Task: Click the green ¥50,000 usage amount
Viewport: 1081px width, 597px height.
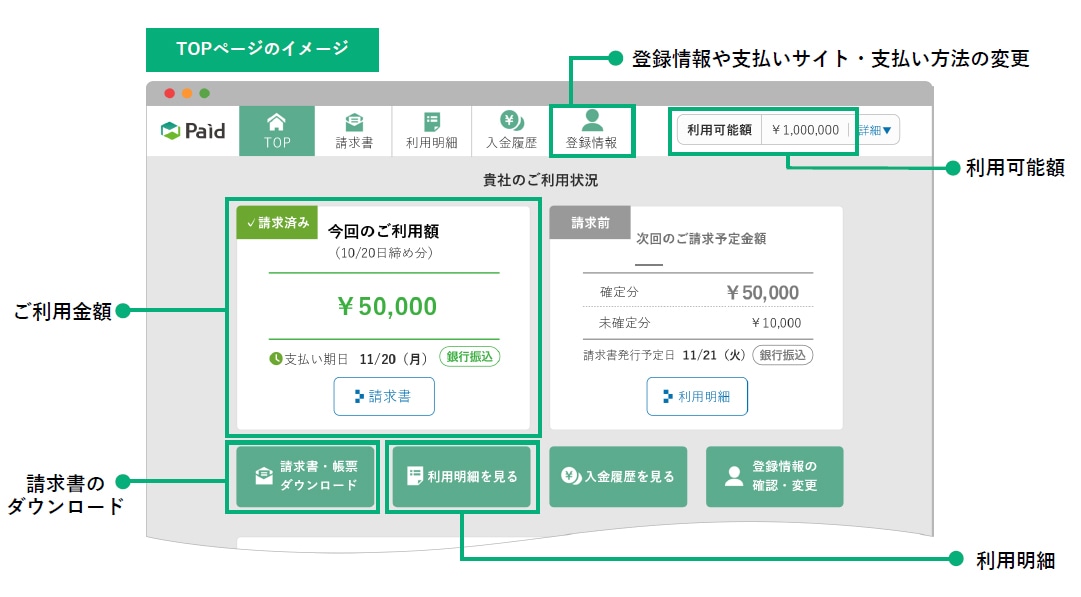Action: [x=387, y=306]
